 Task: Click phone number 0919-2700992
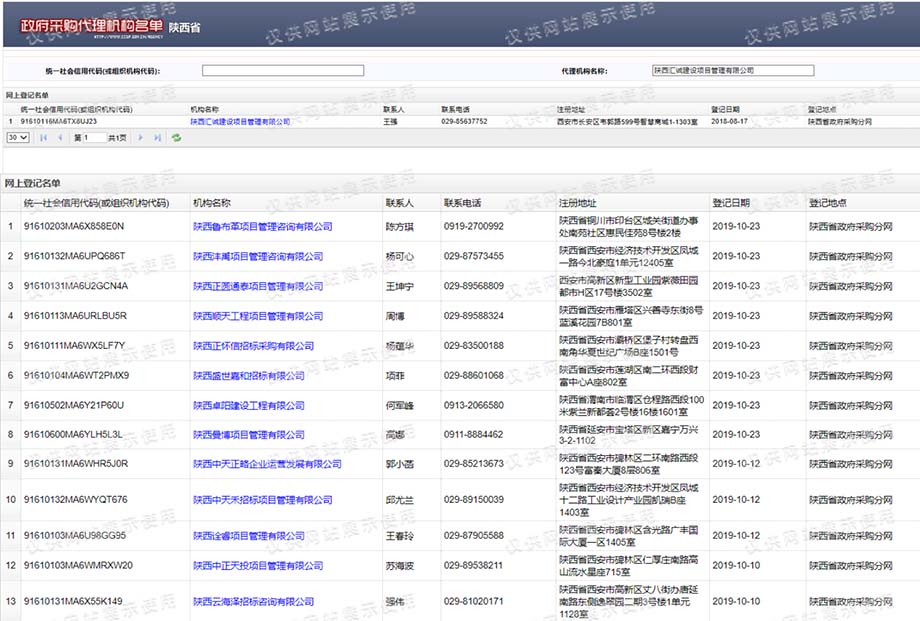(x=473, y=227)
